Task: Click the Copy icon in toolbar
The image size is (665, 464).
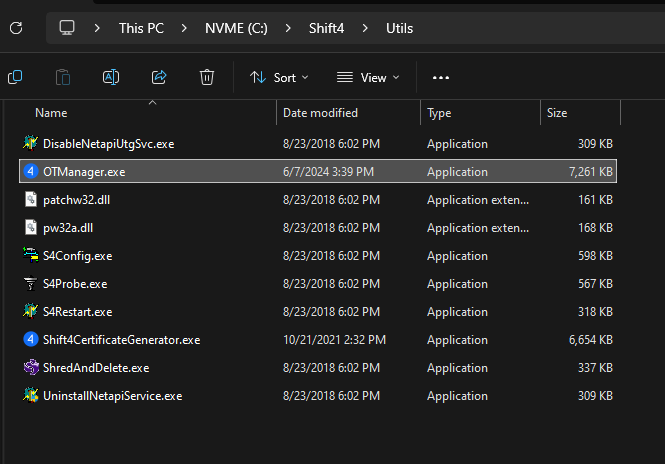Action: [16, 77]
